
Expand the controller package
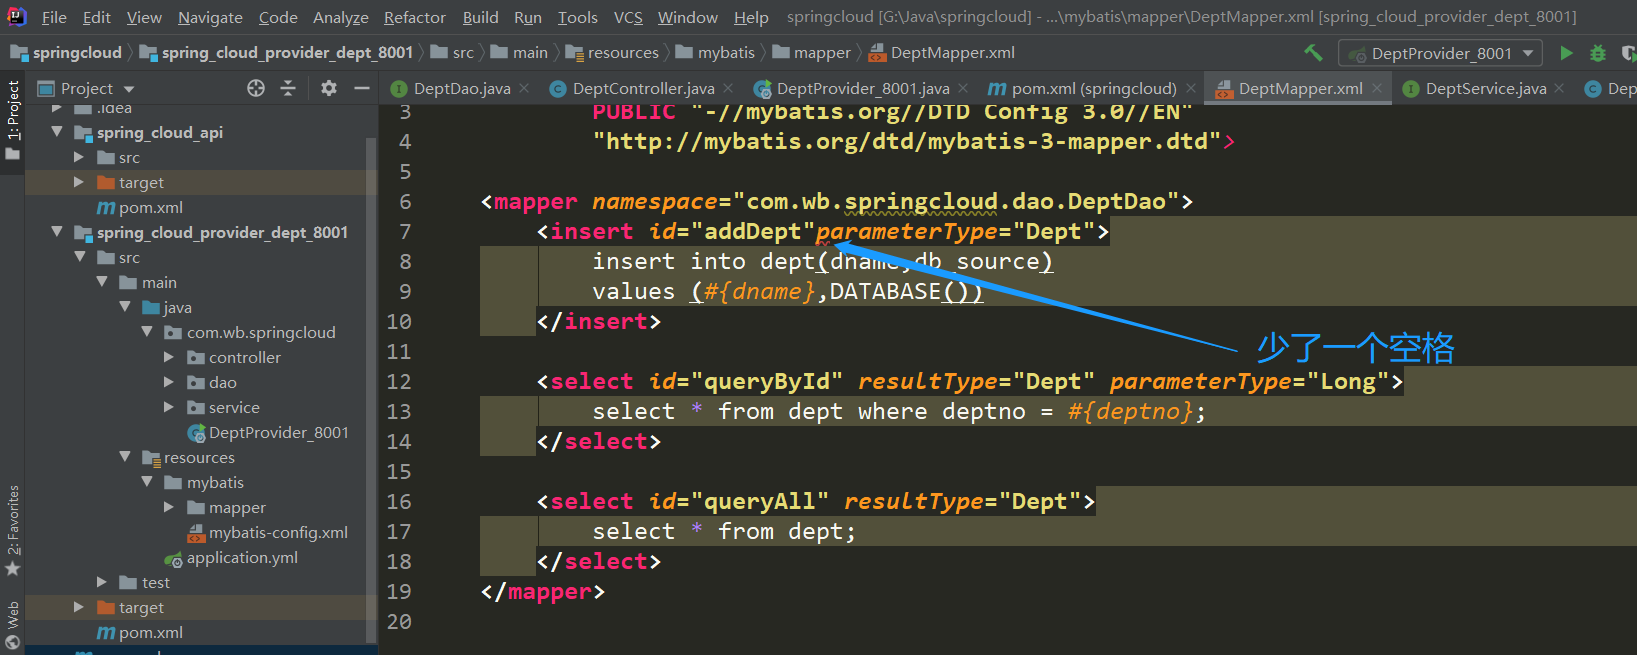(169, 357)
